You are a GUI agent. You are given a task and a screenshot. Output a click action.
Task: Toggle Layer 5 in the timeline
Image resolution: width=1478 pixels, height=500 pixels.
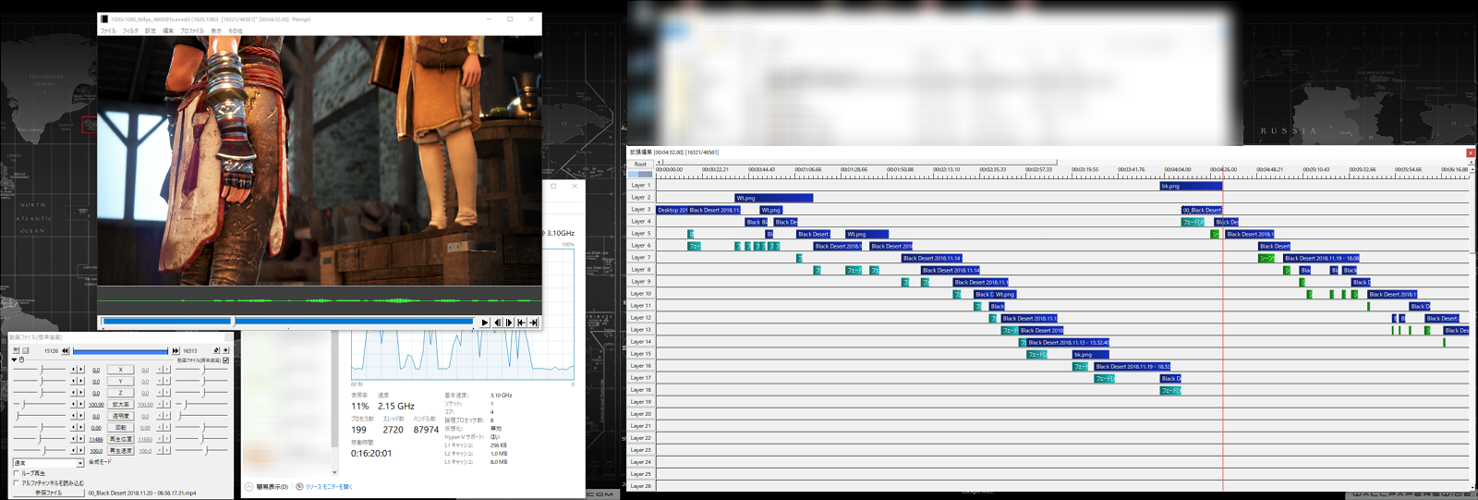click(x=640, y=233)
